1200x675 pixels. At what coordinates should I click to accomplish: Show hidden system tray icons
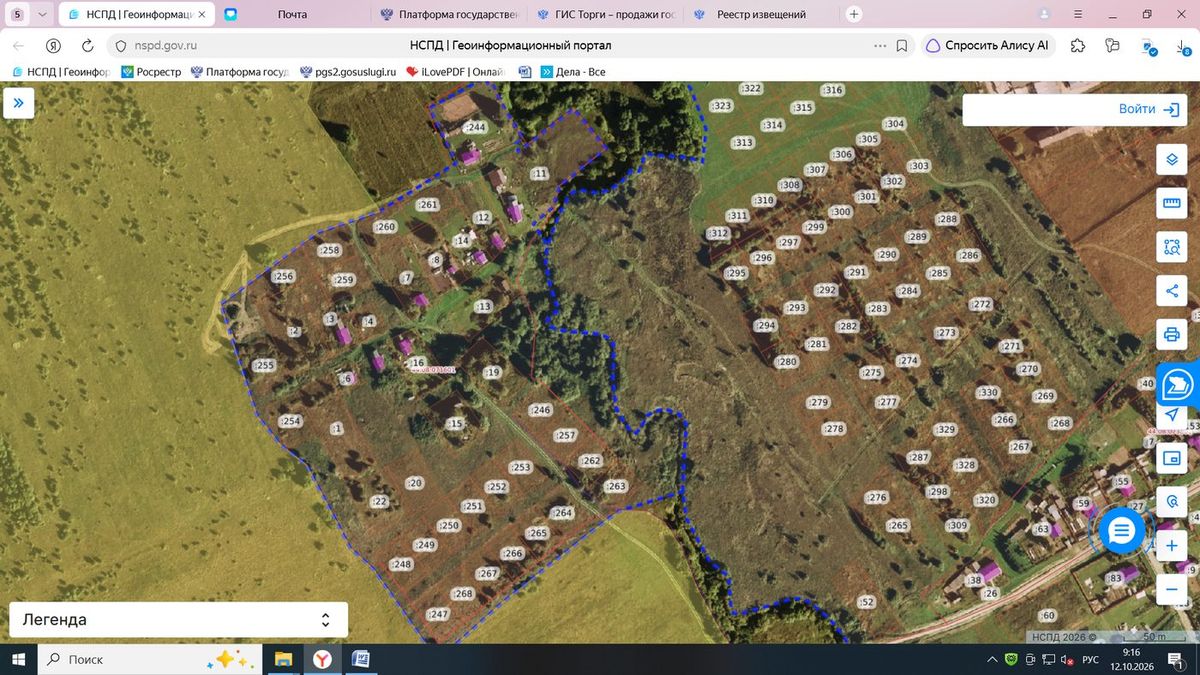(991, 660)
